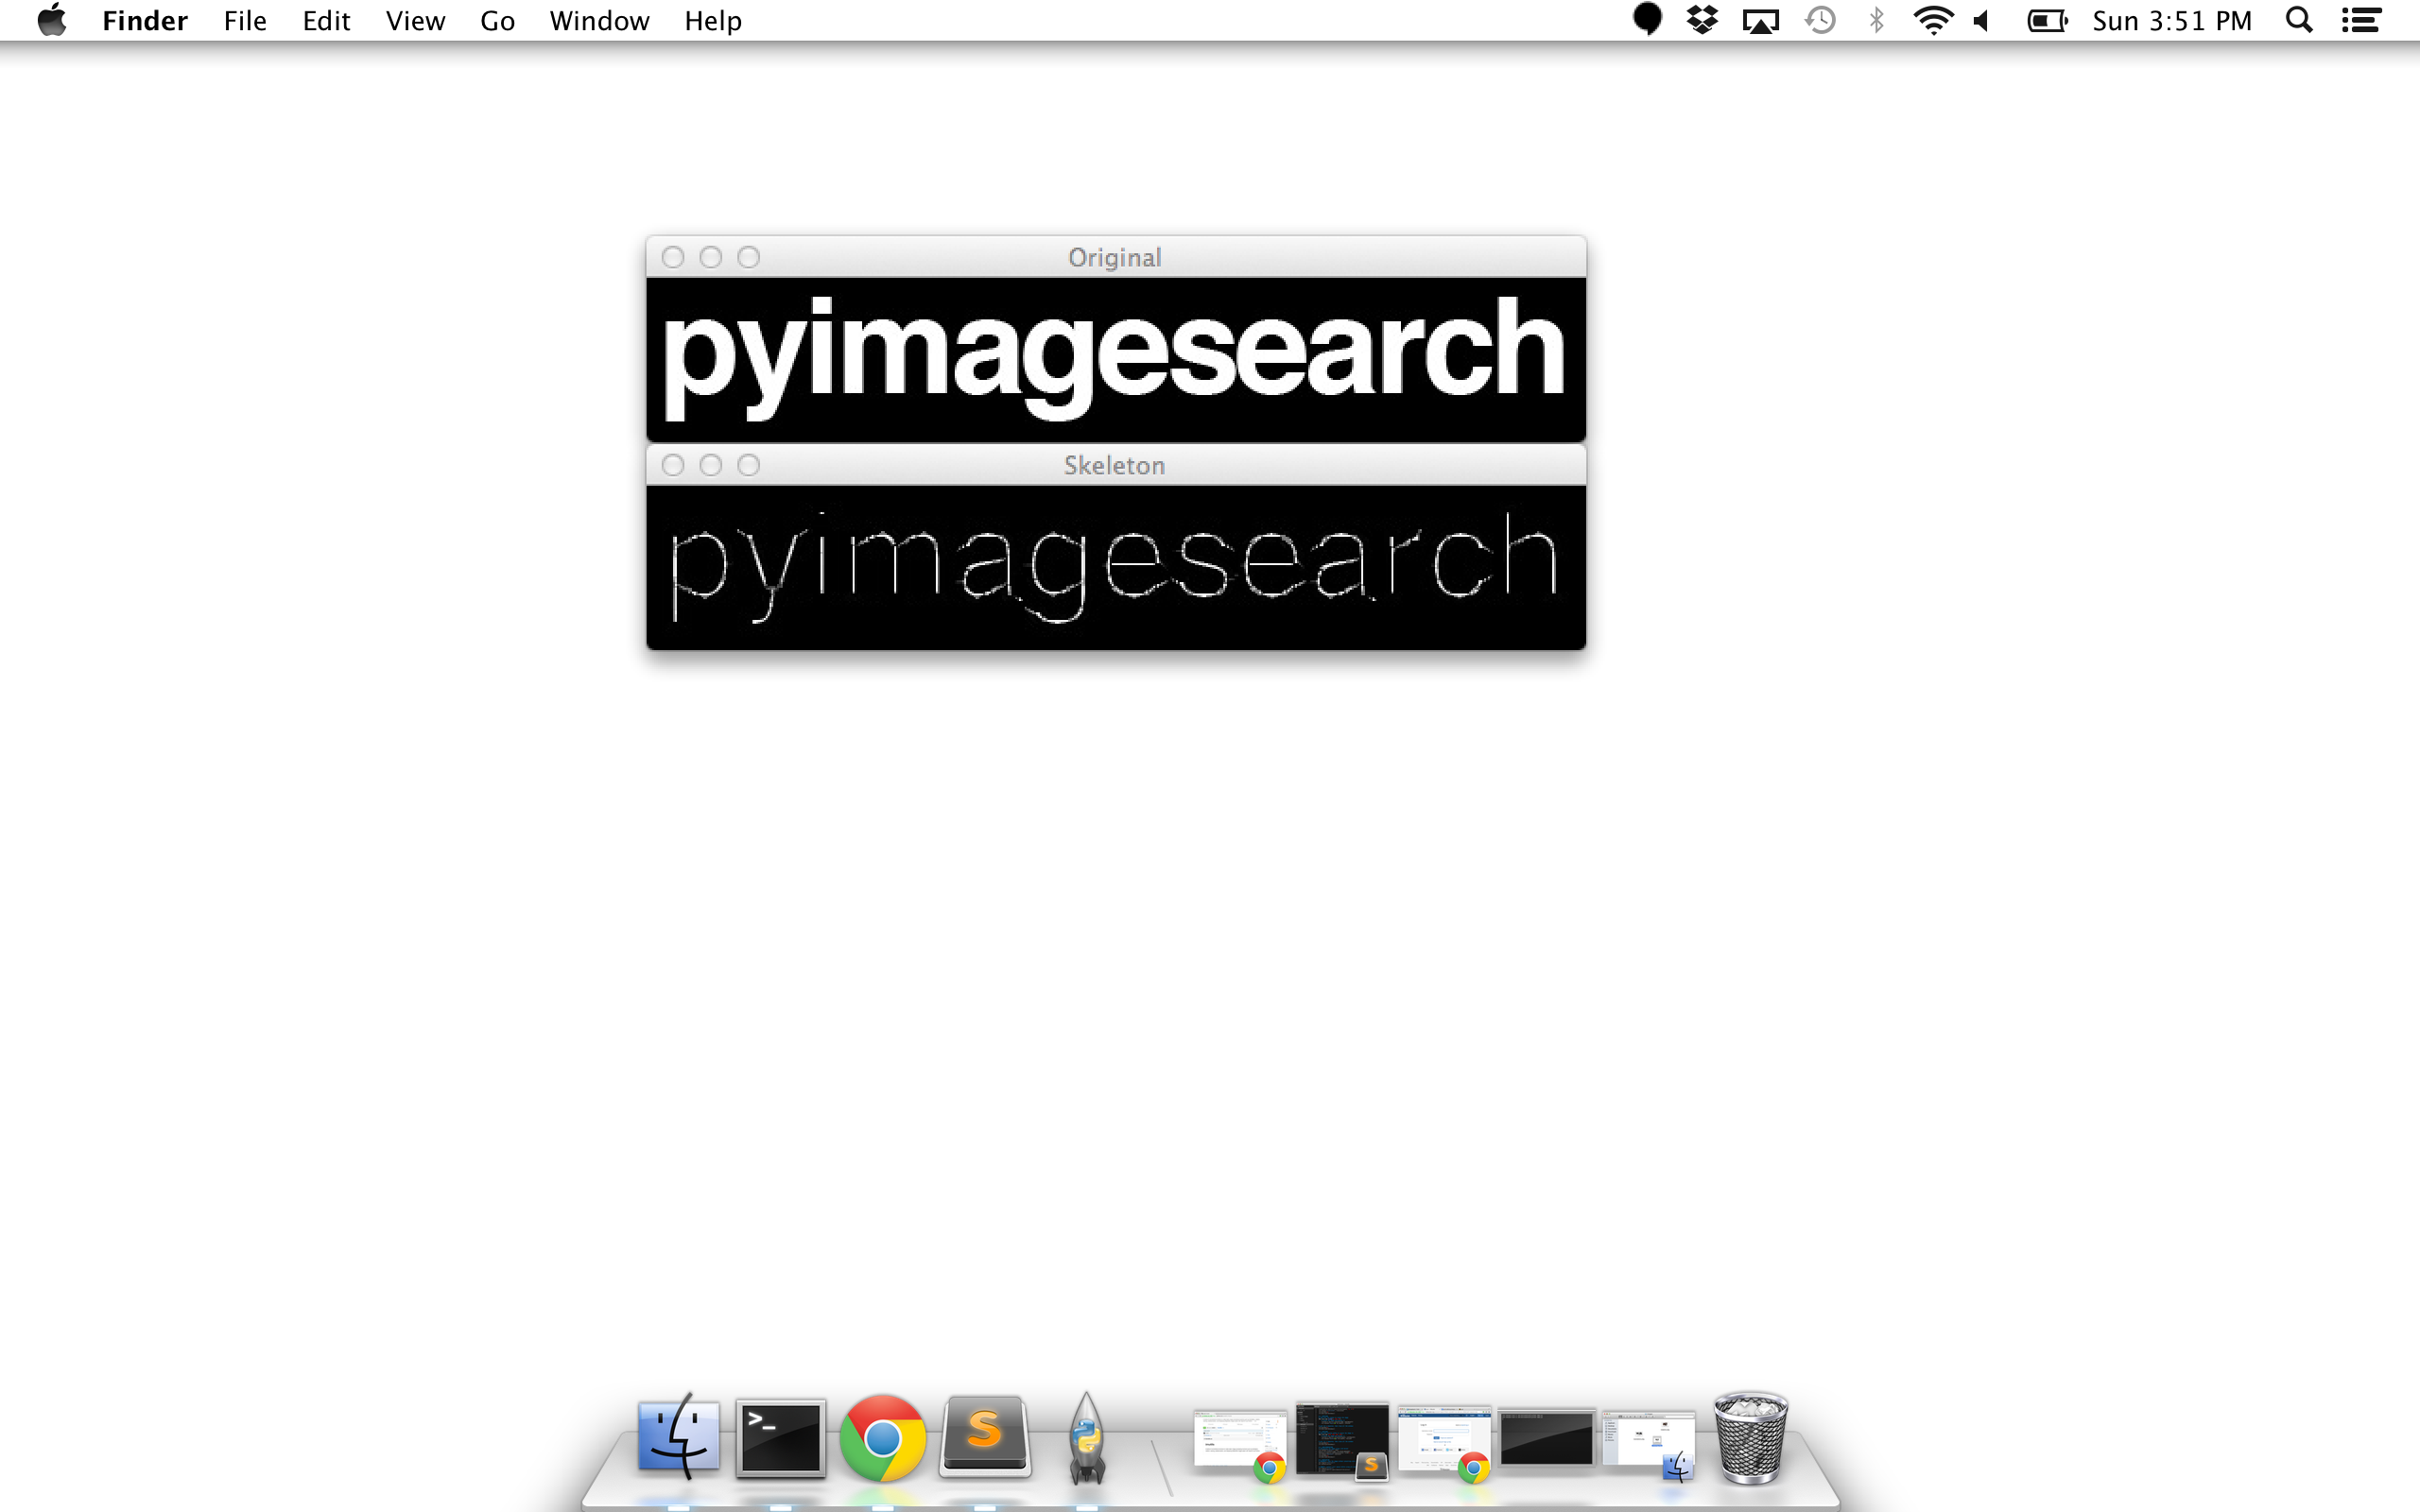Open the Go menu
The height and width of the screenshot is (1512, 2420).
pos(497,20)
